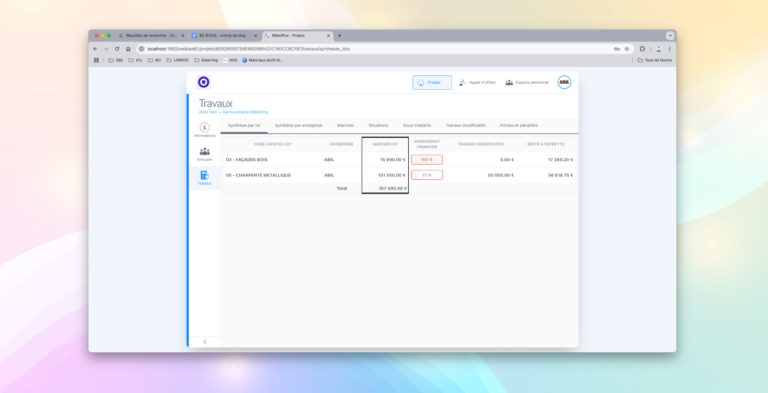Viewport: 768px width, 393px height.
Task: Click the Projets button in header
Action: click(x=432, y=82)
